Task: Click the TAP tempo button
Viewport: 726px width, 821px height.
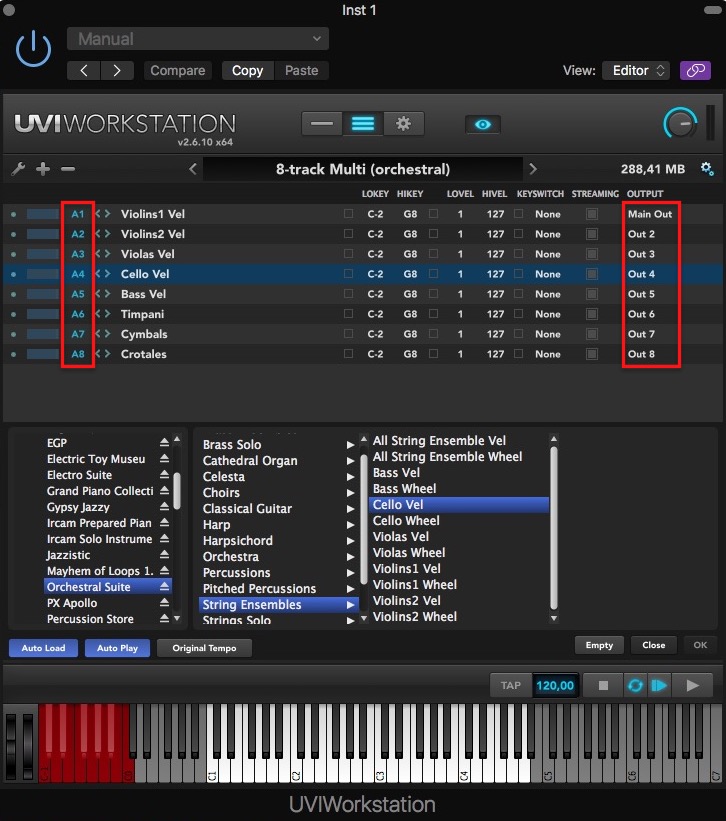Action: [x=510, y=685]
